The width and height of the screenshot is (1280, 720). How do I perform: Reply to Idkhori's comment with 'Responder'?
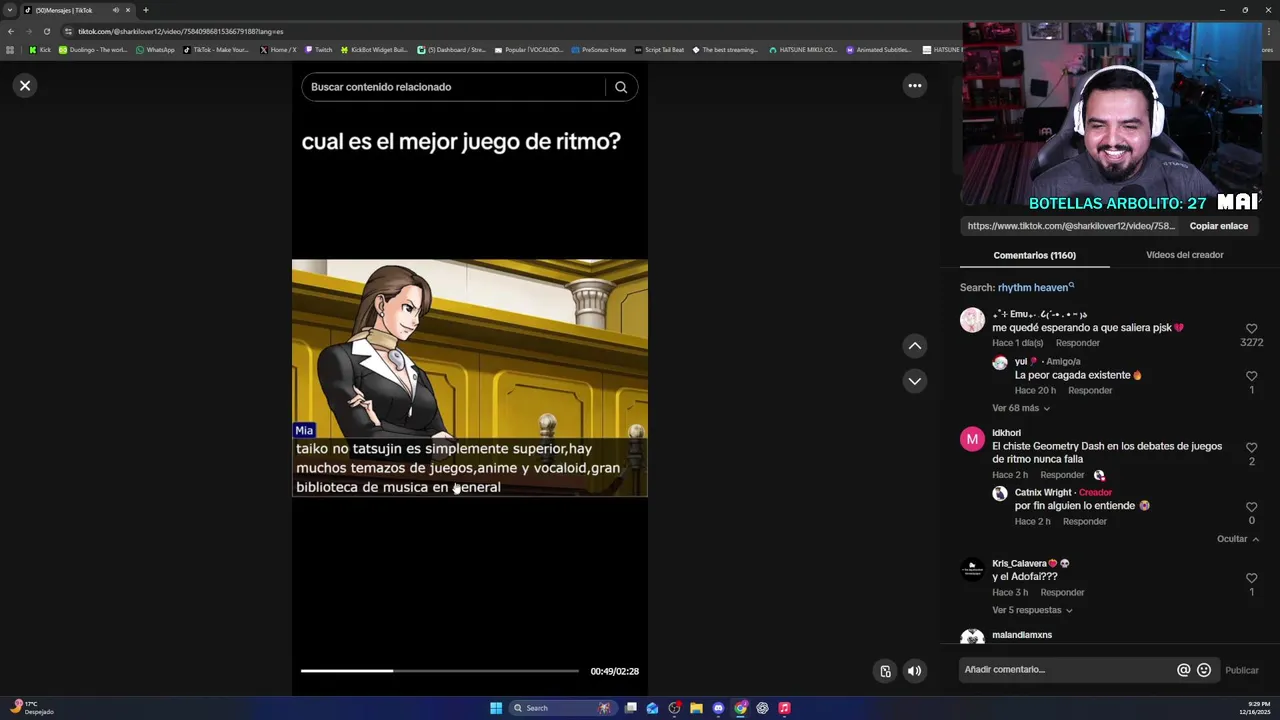click(1062, 475)
